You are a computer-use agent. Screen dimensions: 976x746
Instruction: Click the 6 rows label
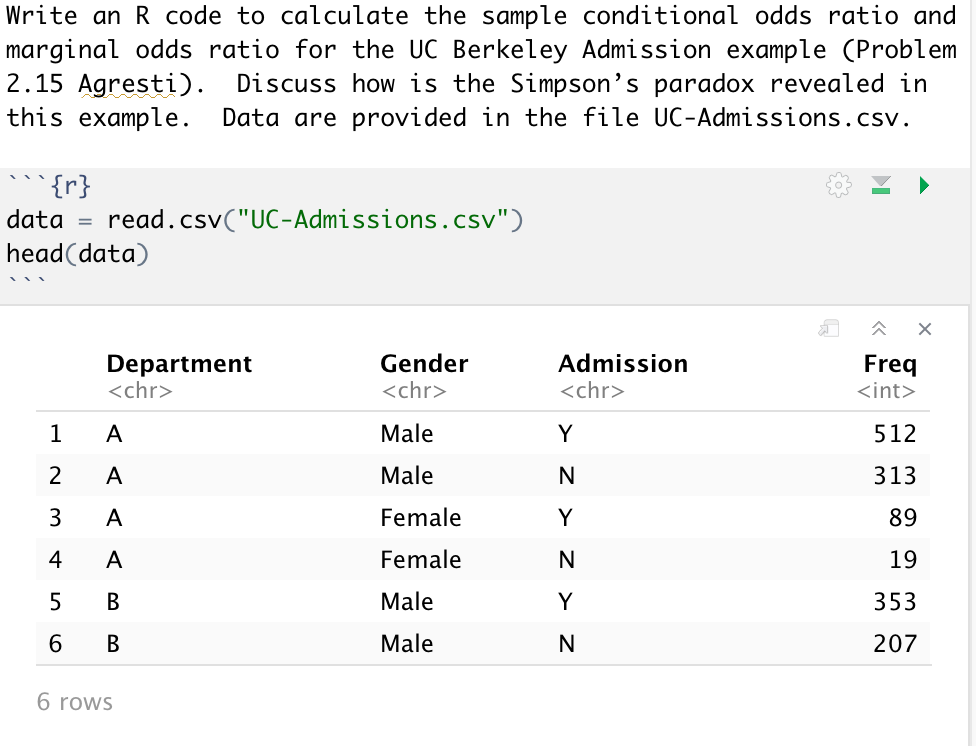(75, 702)
